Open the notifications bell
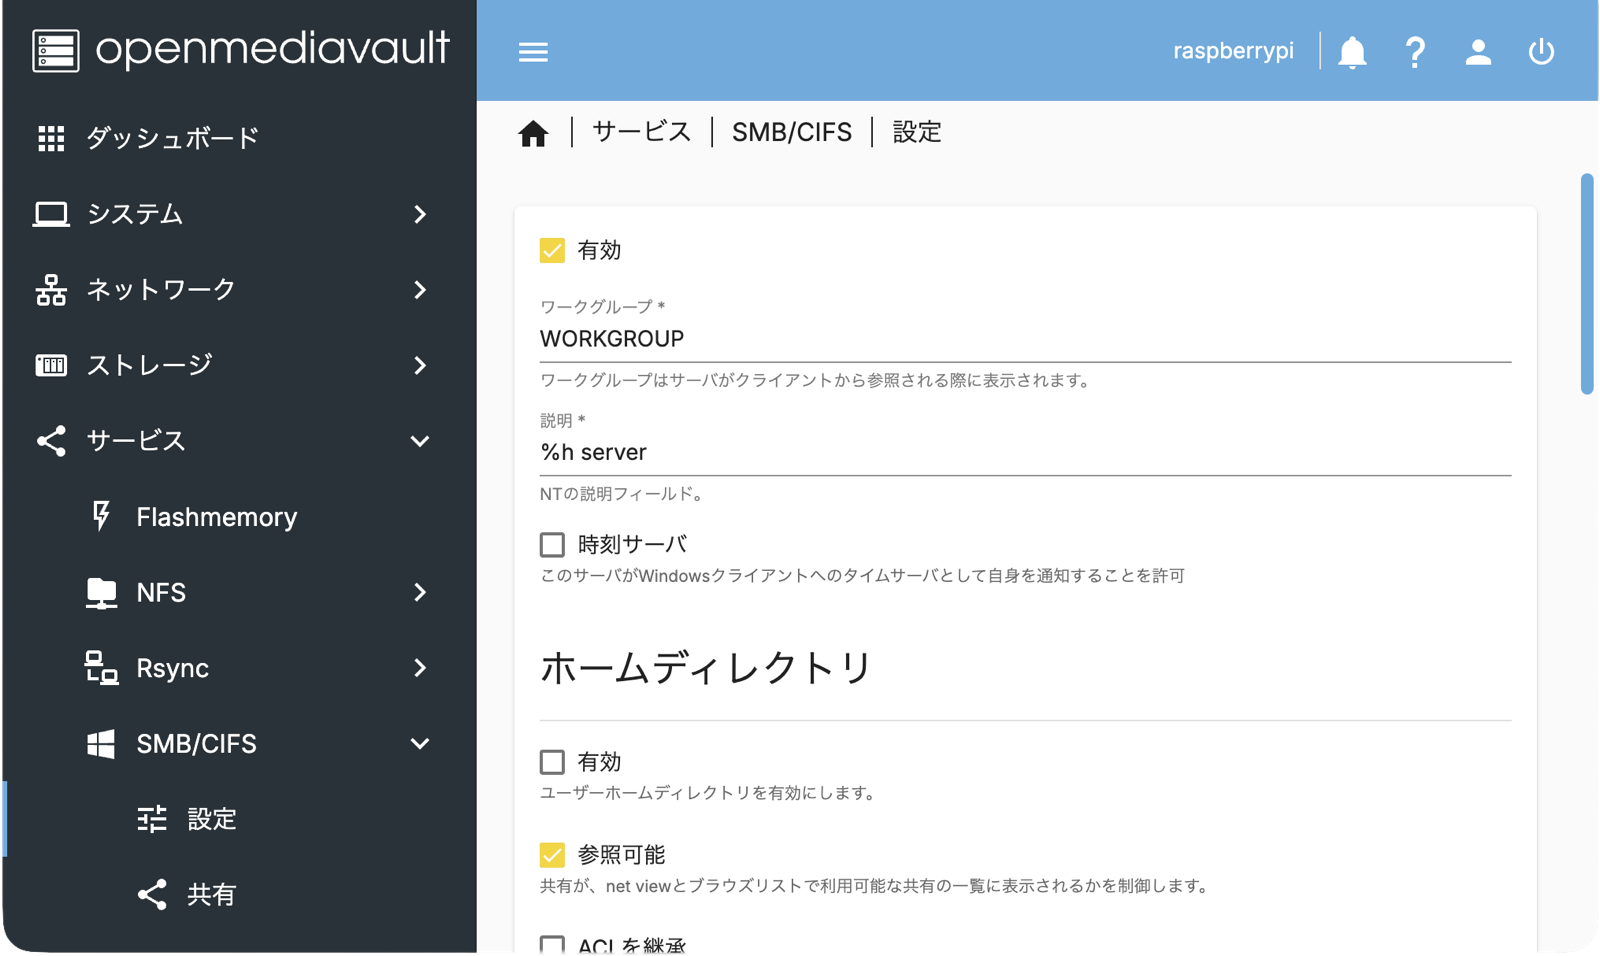This screenshot has width=1600, height=956. tap(1352, 52)
